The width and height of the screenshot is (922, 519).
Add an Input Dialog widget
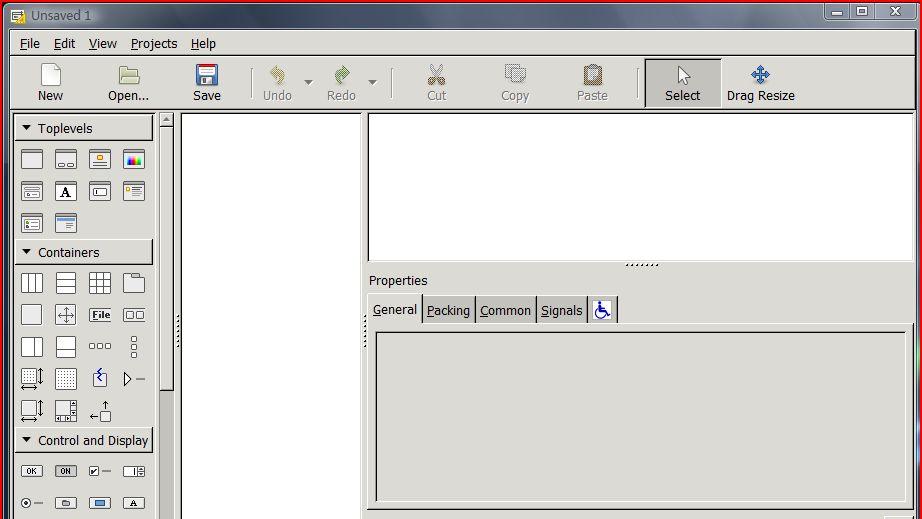[100, 191]
